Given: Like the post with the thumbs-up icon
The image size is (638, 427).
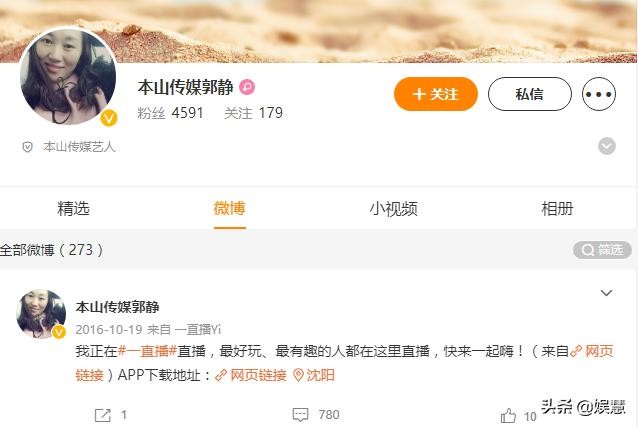Looking at the screenshot, I should [508, 416].
